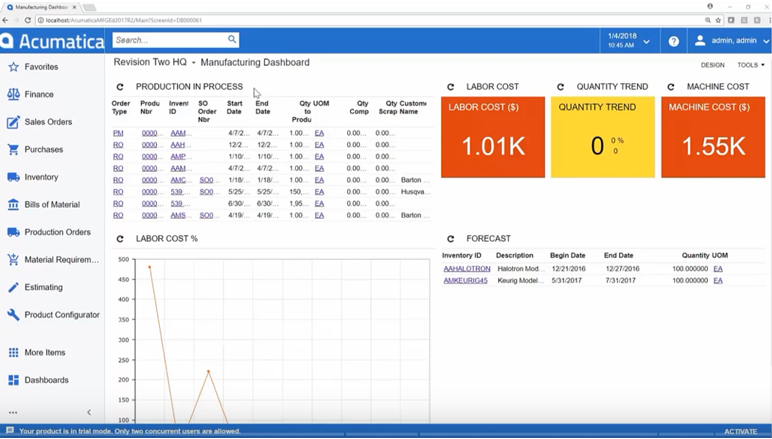Click the Machine Cost 1.55K tile

click(713, 137)
